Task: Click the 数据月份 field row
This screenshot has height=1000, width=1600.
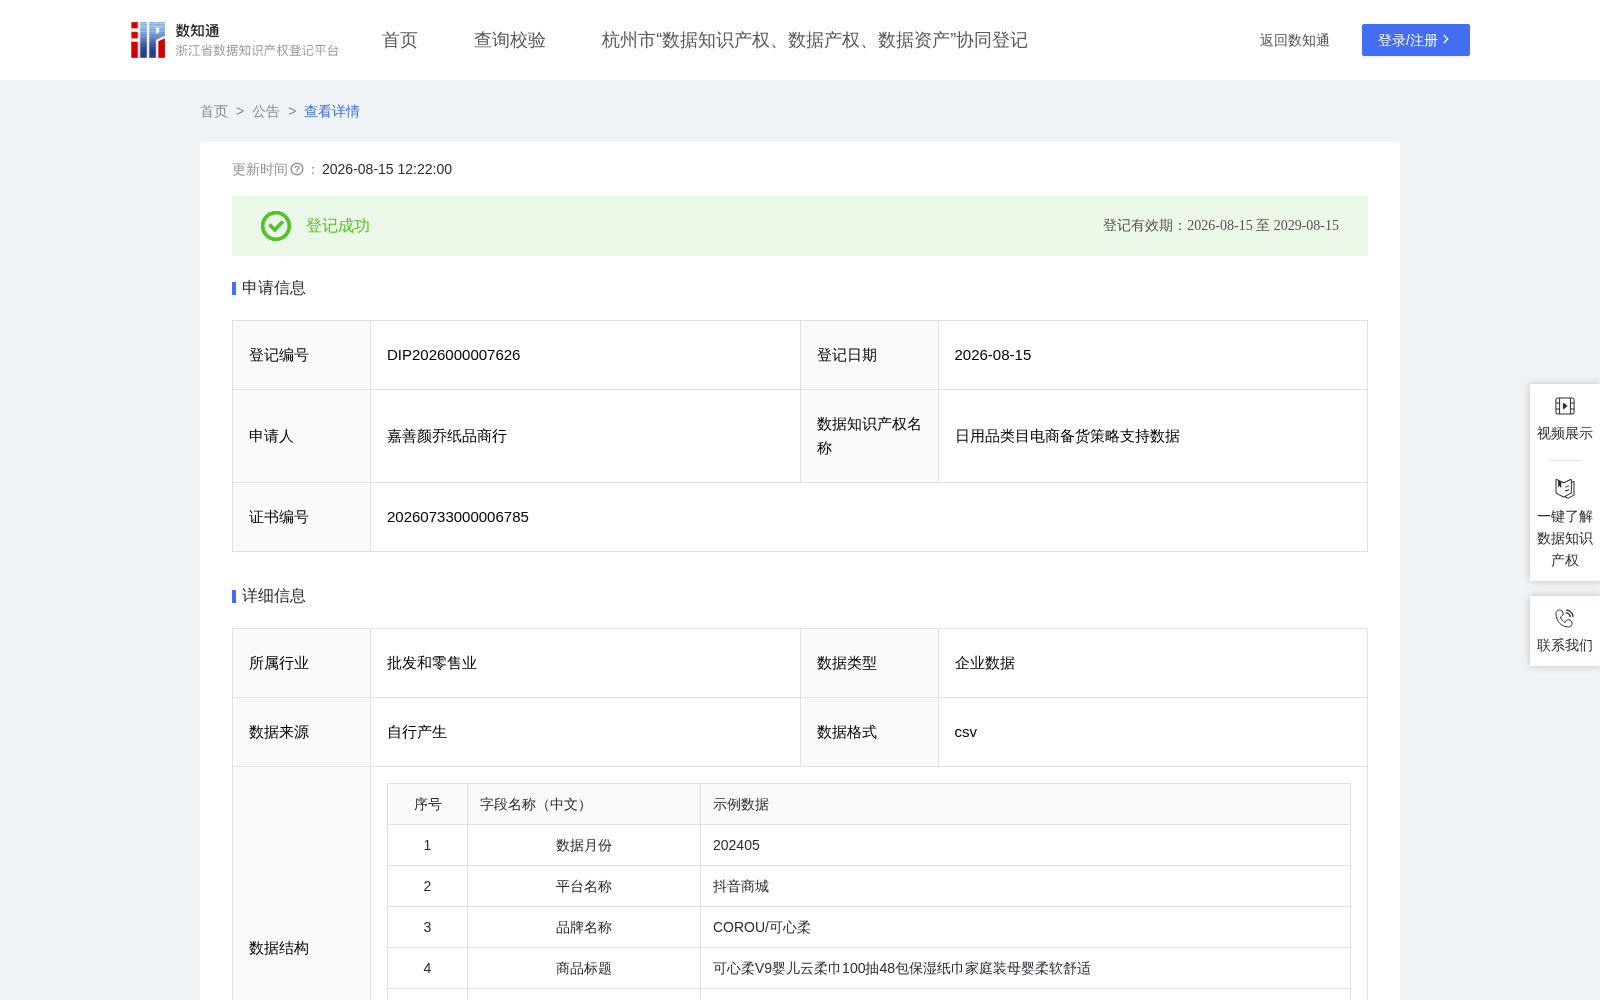Action: click(869, 845)
